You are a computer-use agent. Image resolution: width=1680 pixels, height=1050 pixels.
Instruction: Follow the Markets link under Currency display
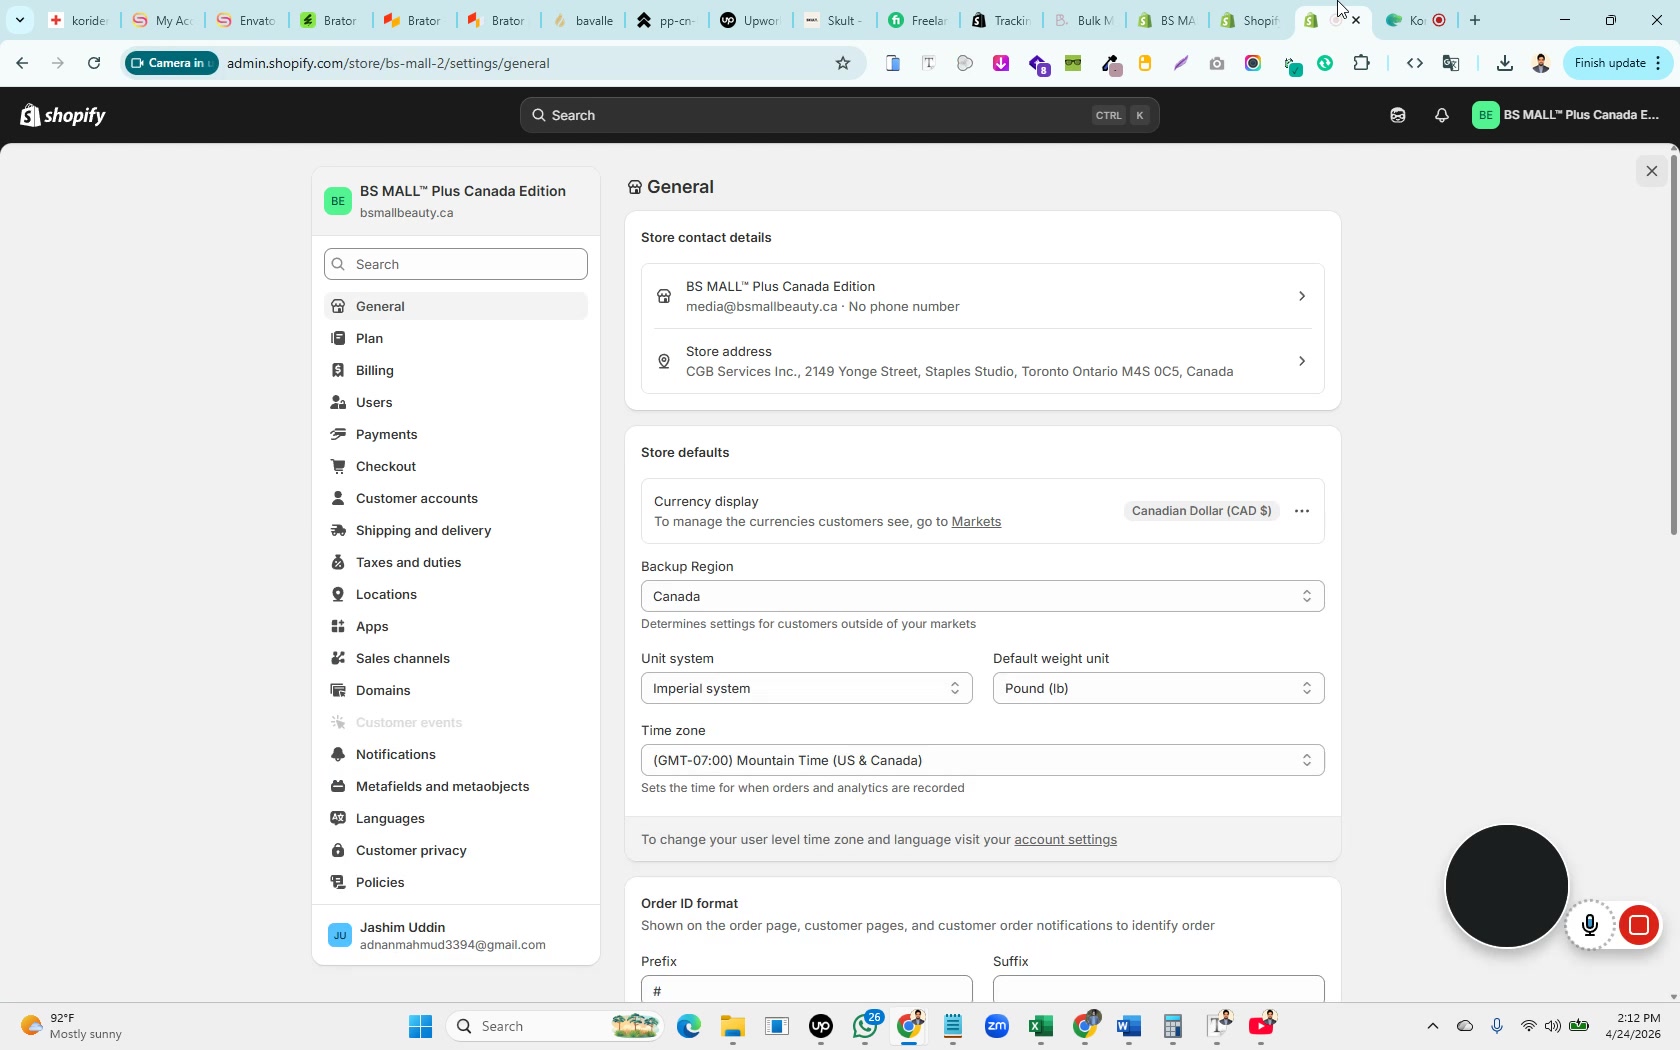(976, 522)
